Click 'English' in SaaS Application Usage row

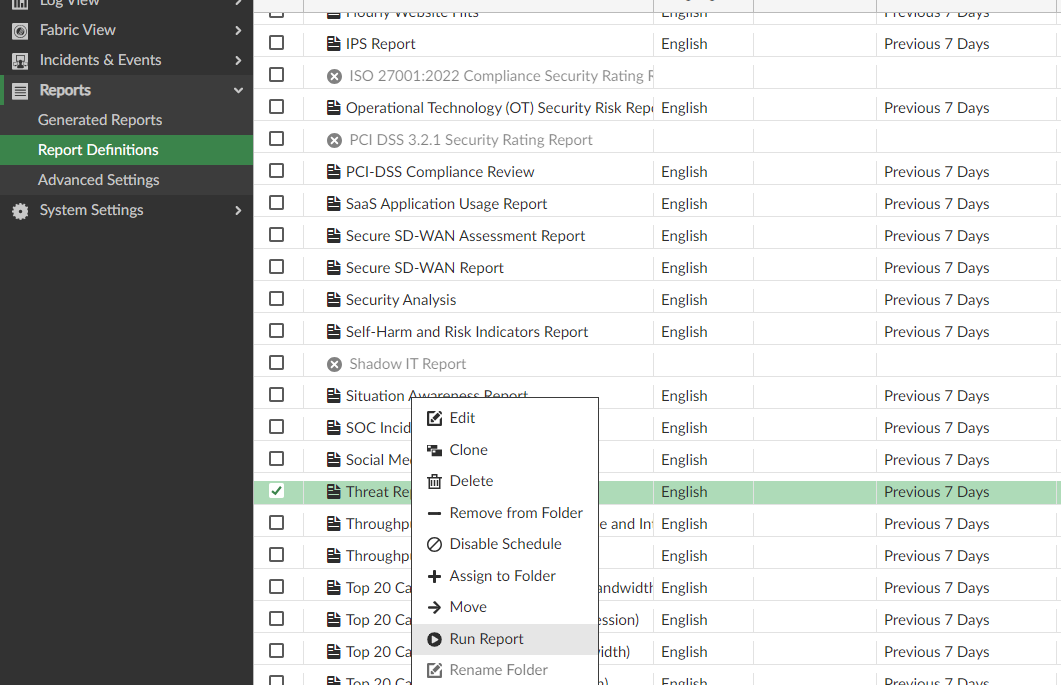684,204
